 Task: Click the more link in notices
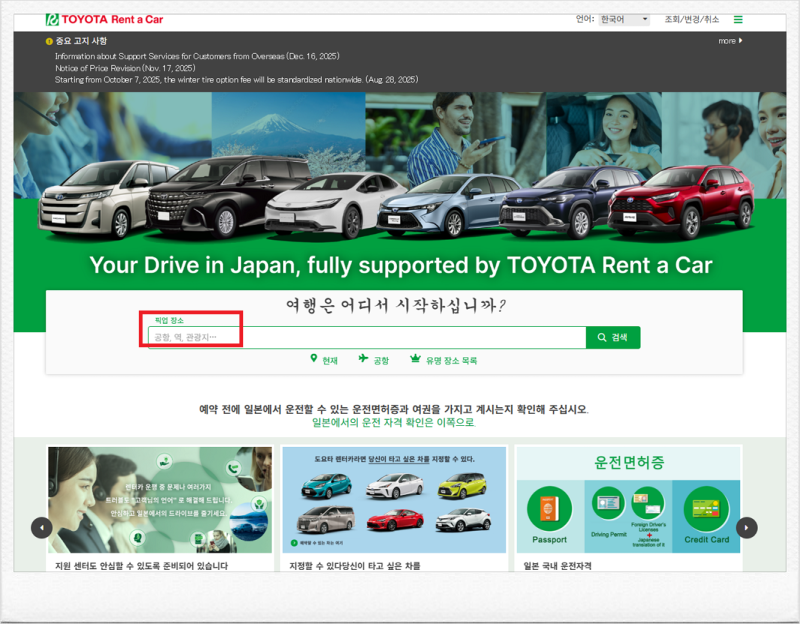(730, 41)
